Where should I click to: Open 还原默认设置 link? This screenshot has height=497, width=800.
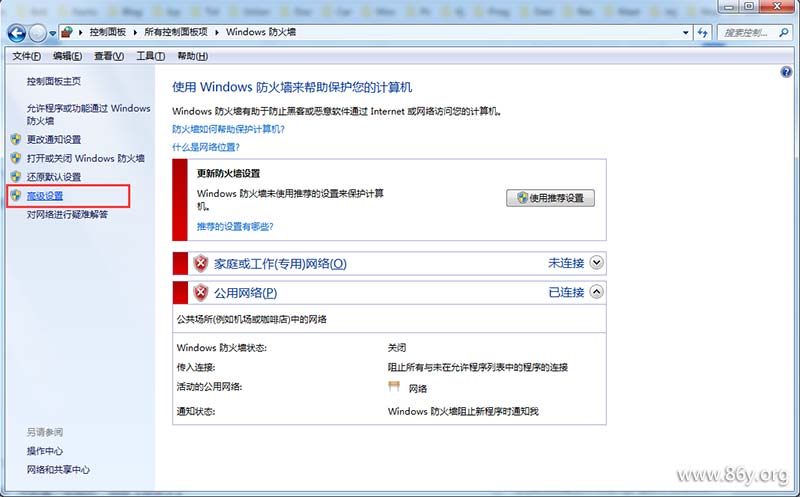pyautogui.click(x=54, y=177)
